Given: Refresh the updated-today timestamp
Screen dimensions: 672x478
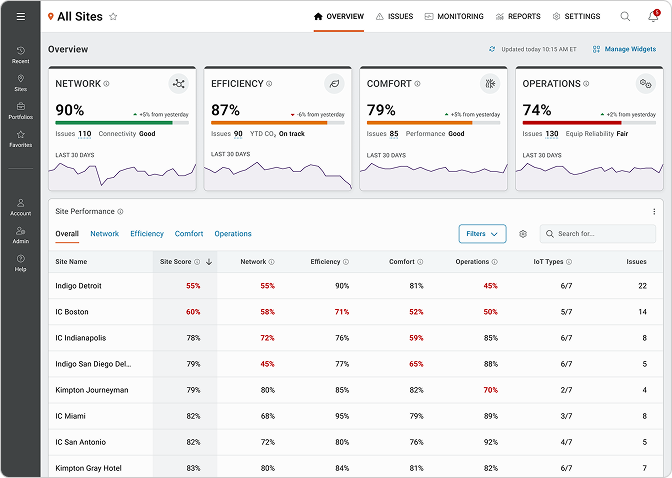Looking at the screenshot, I should click(492, 49).
